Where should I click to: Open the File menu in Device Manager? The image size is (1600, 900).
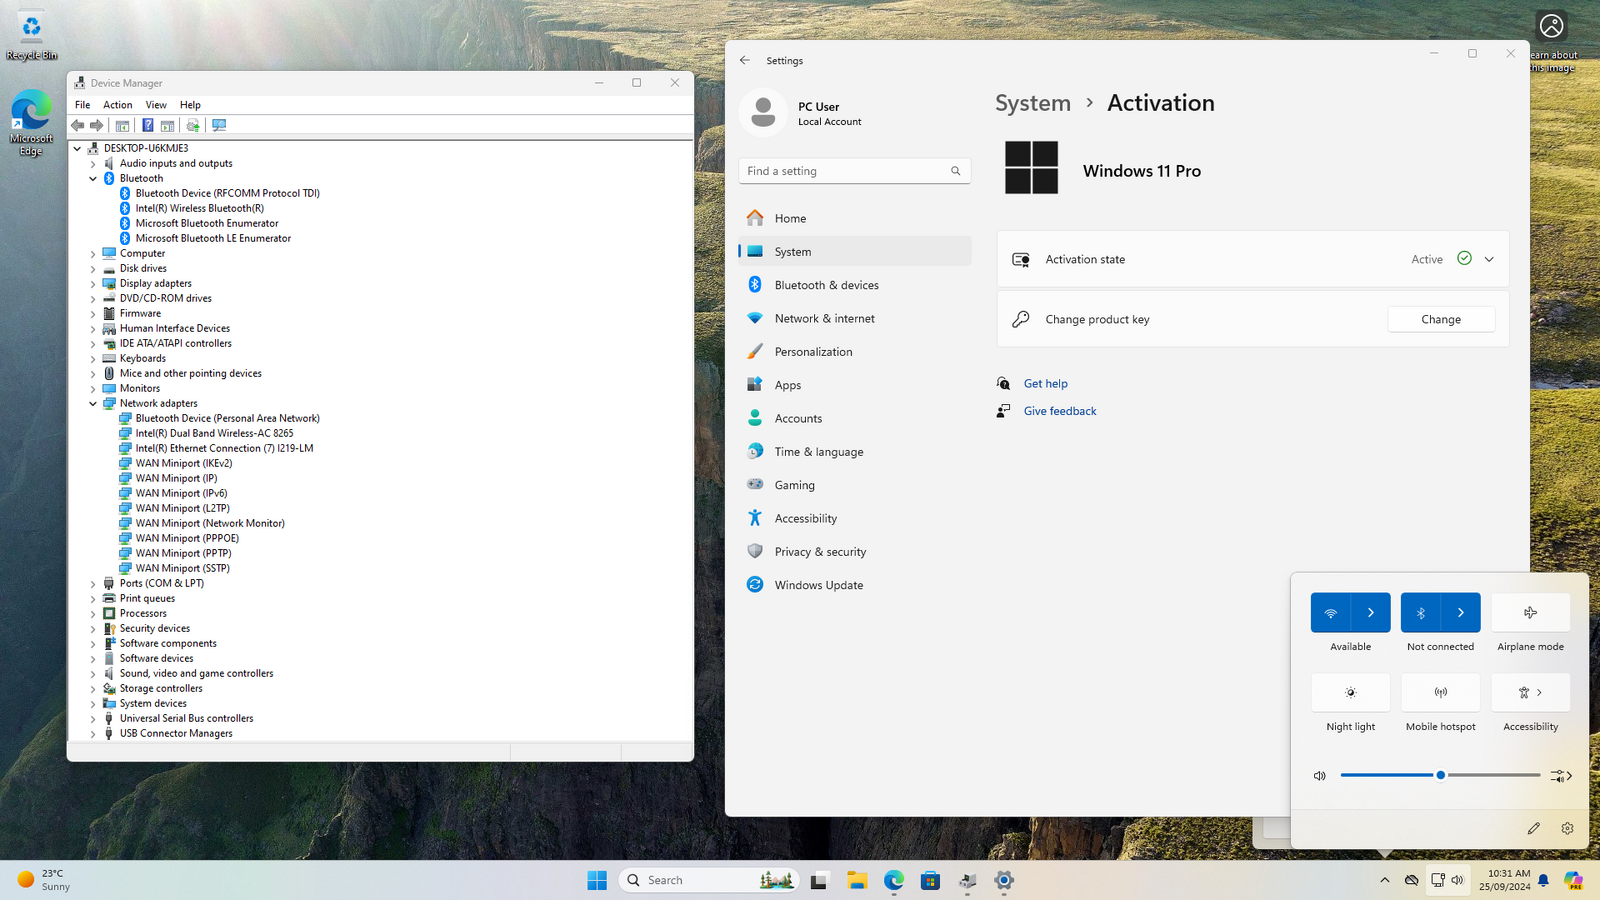point(82,105)
